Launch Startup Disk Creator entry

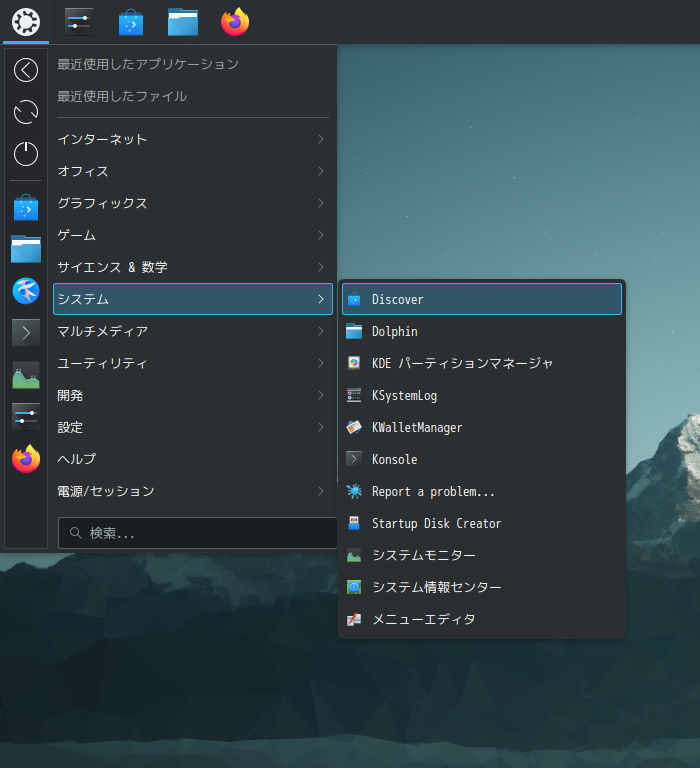pyautogui.click(x=482, y=523)
